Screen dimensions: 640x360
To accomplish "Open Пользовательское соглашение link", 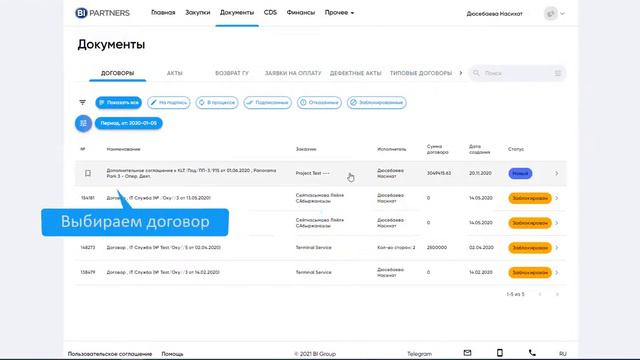I will (110, 354).
